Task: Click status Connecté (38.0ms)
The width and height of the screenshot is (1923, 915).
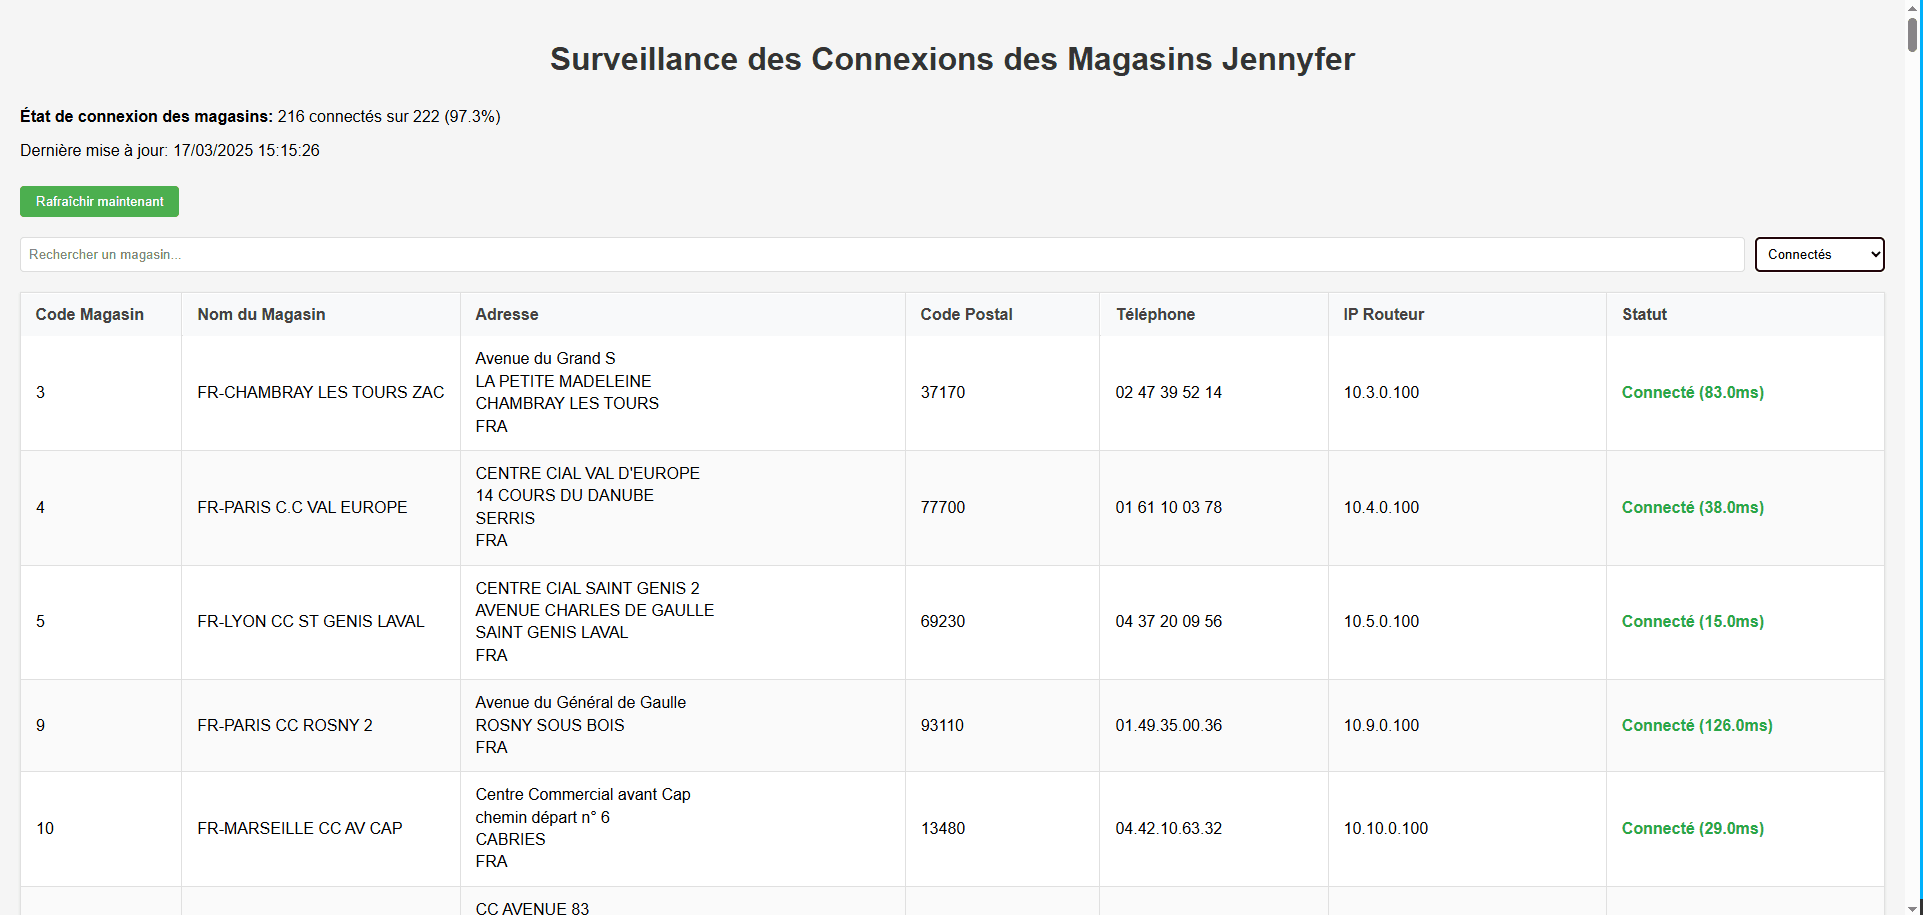Action: (x=1693, y=507)
